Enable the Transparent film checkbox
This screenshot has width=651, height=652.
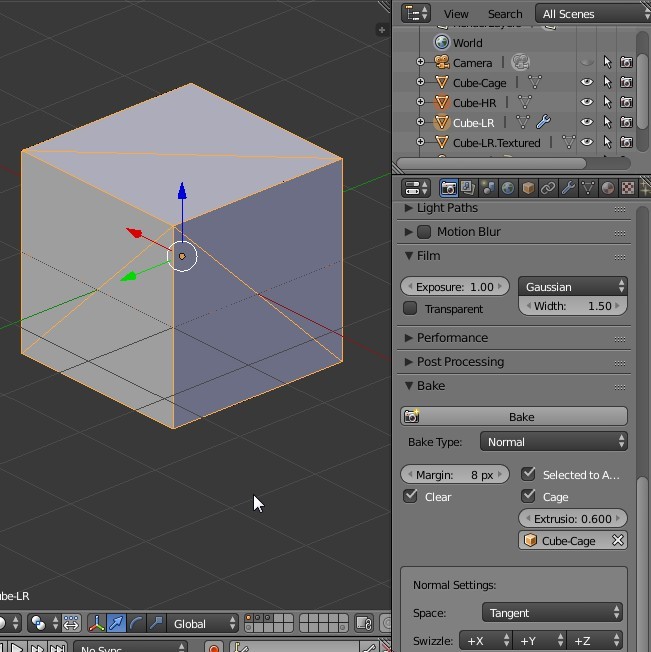point(410,309)
